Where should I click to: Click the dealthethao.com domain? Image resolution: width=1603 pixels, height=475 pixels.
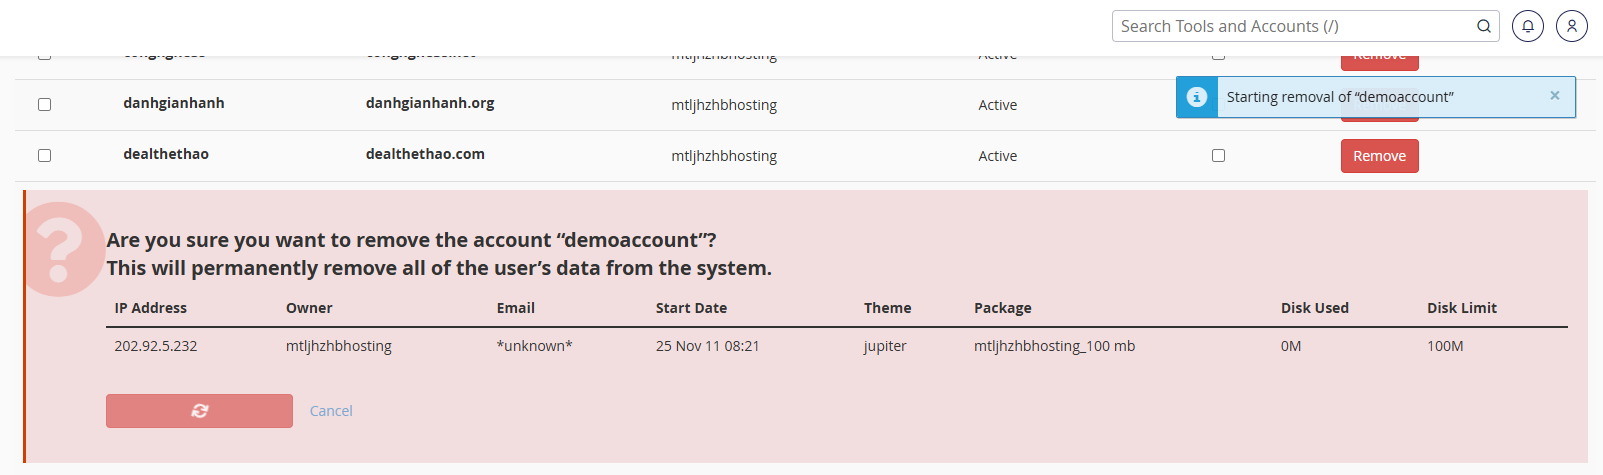[425, 154]
